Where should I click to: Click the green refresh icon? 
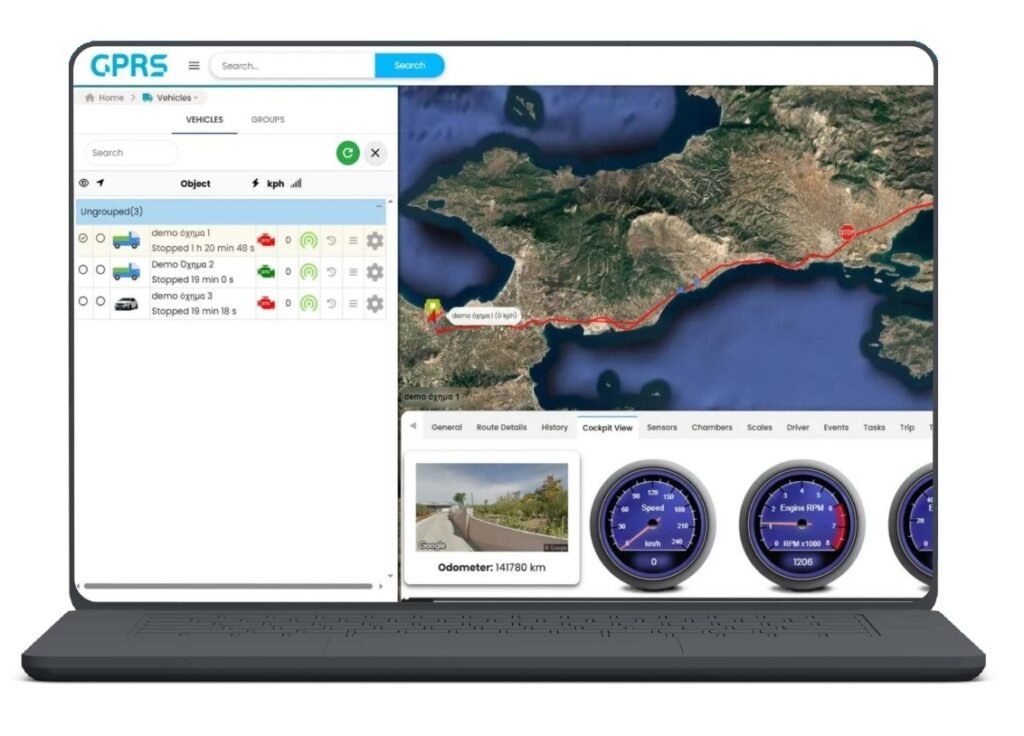(x=347, y=153)
